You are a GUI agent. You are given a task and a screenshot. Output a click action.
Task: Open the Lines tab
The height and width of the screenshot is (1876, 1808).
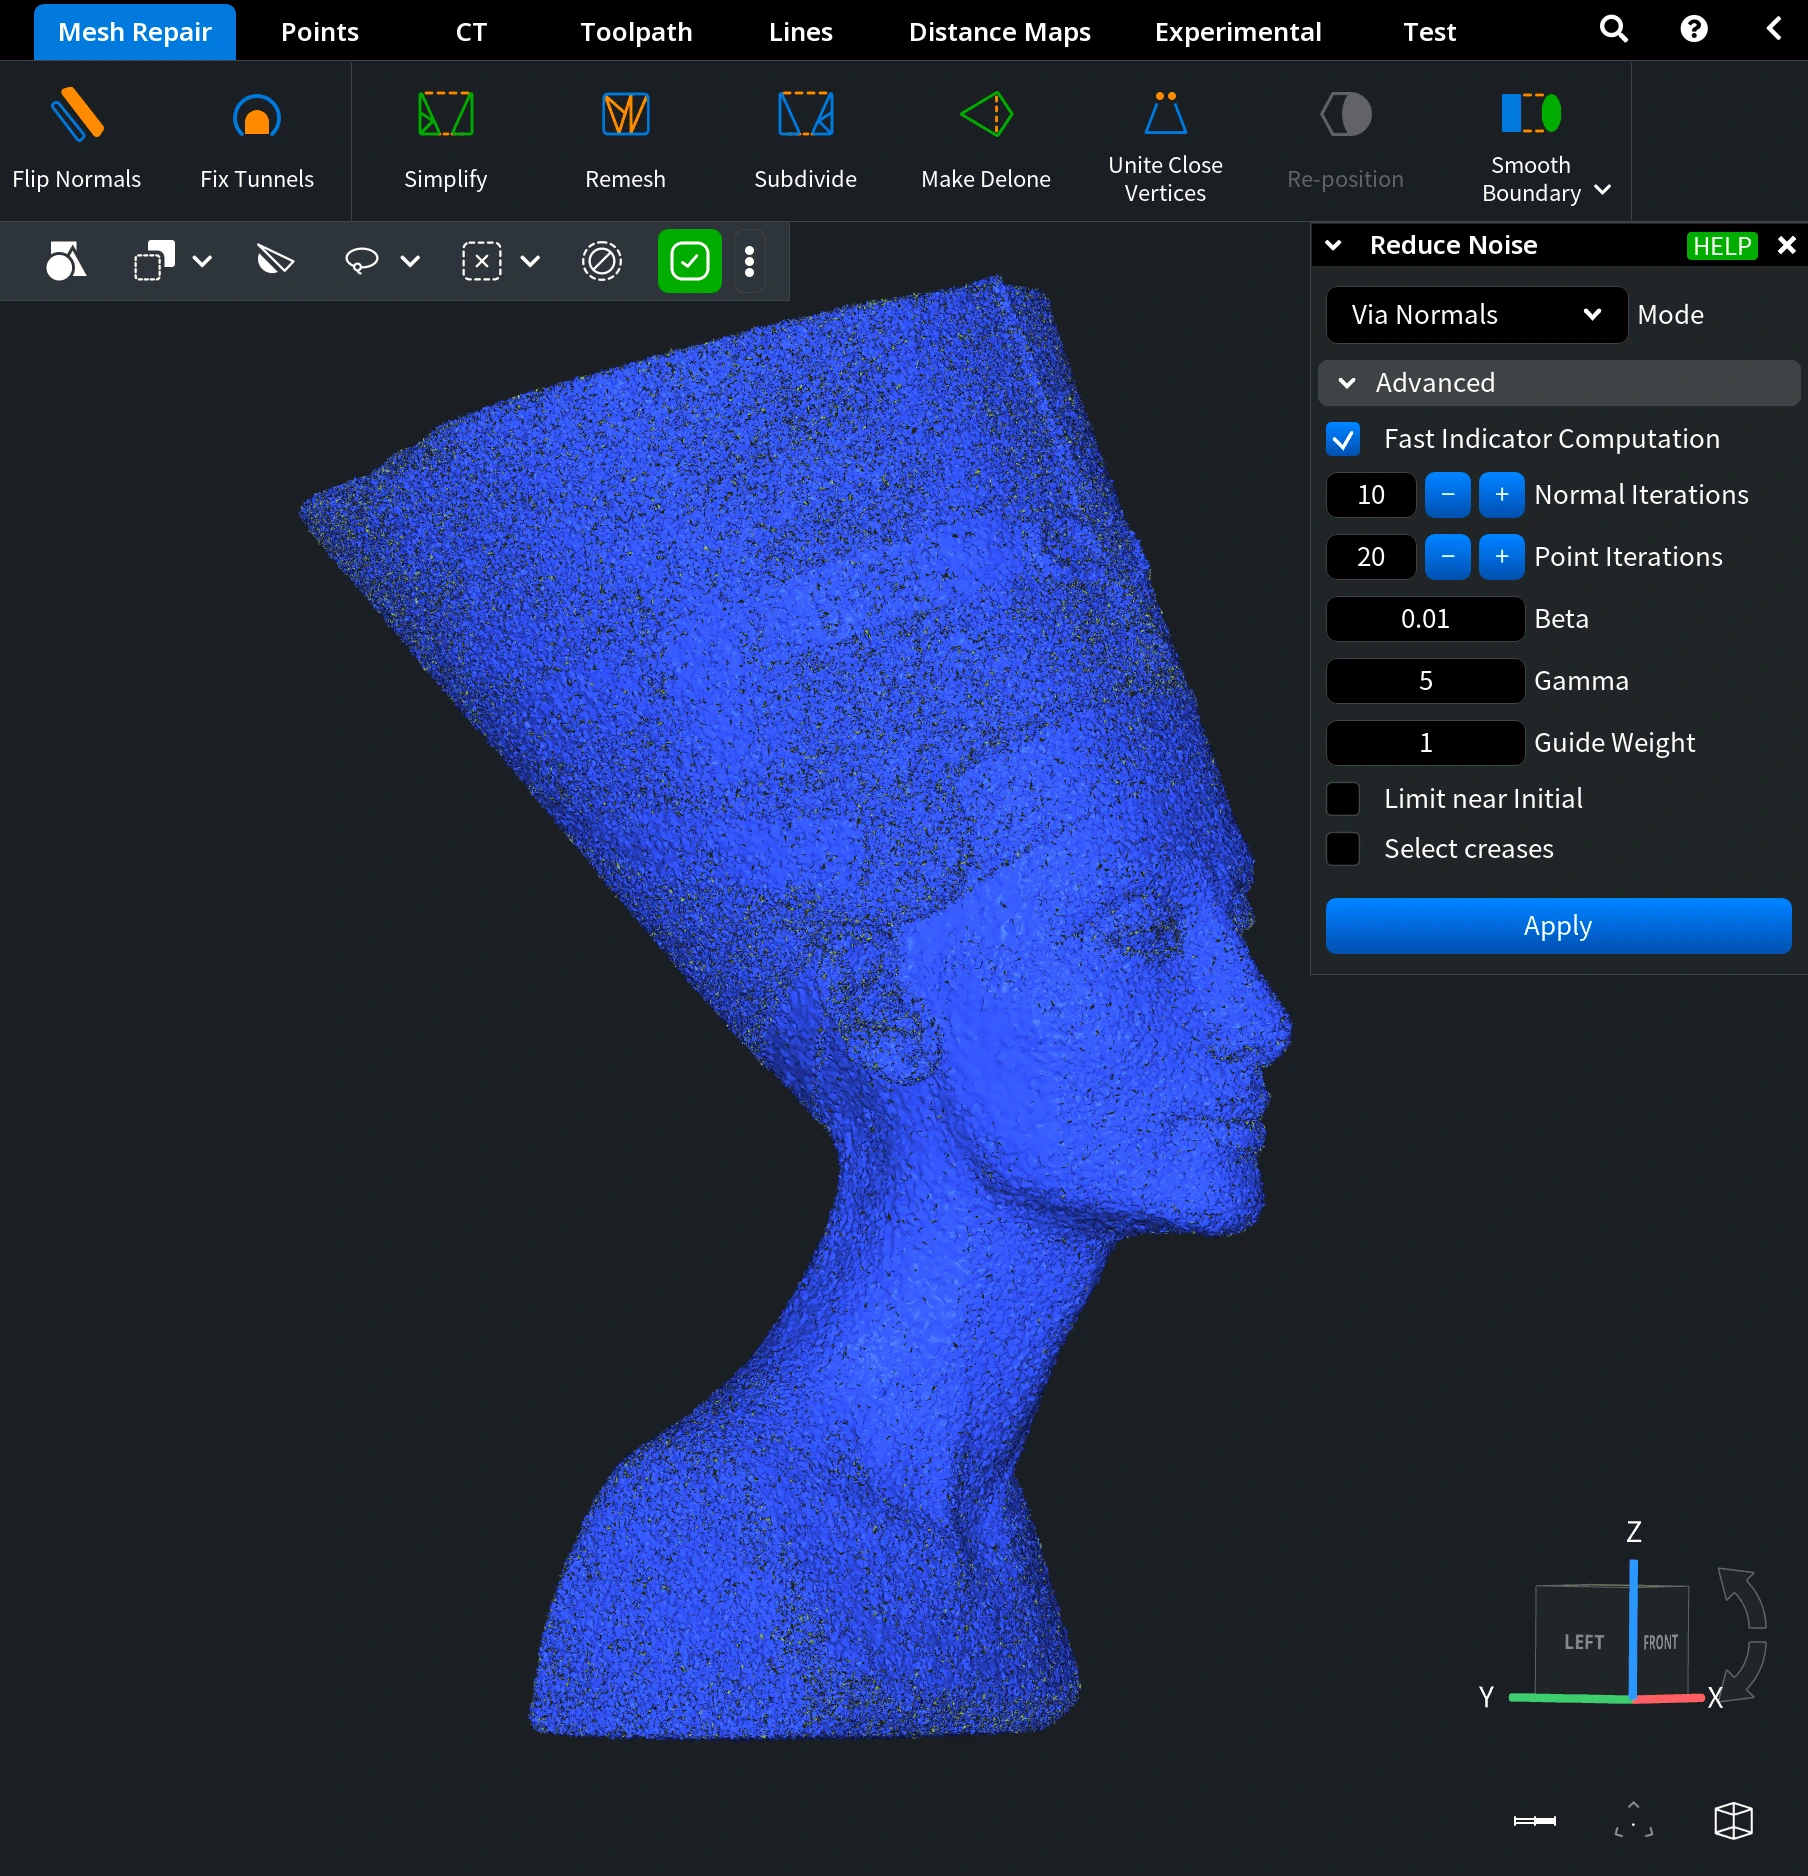point(801,32)
